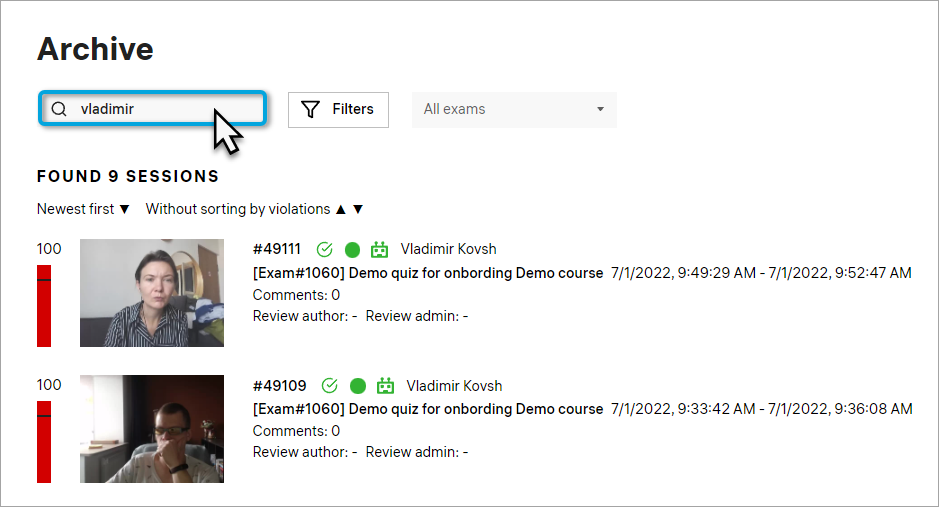Click exam title of session #49111

pyautogui.click(x=428, y=272)
